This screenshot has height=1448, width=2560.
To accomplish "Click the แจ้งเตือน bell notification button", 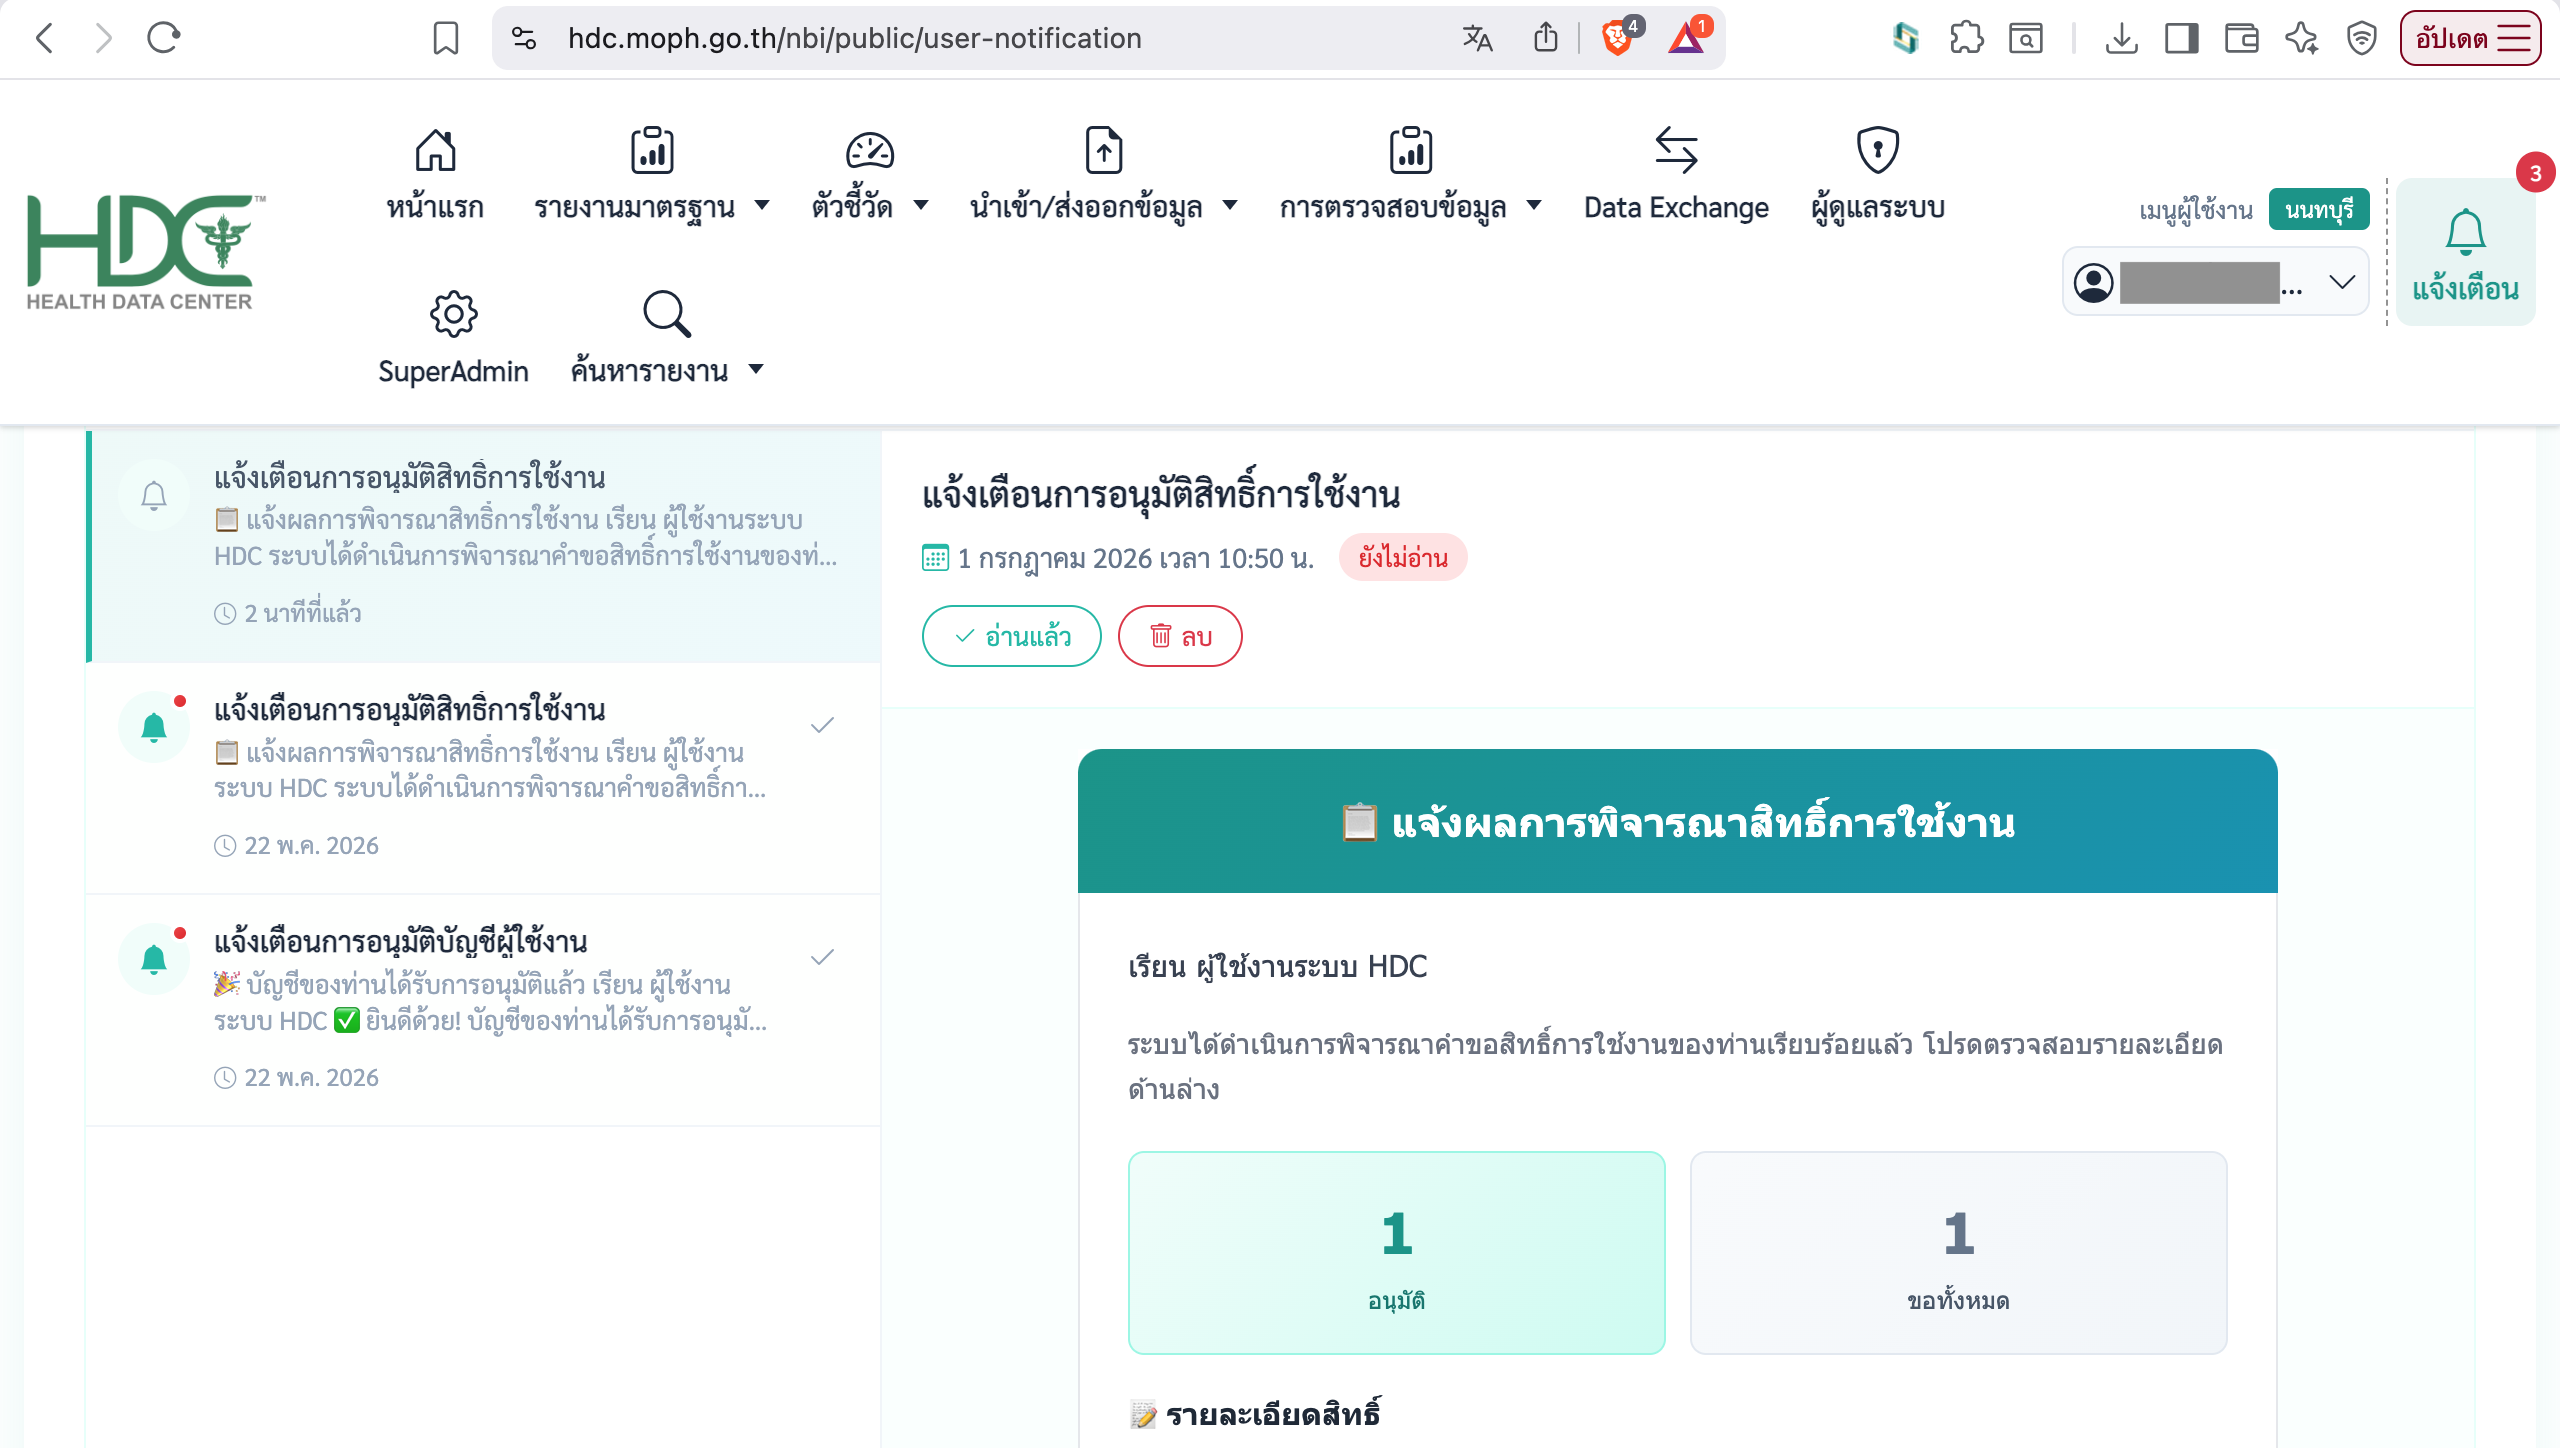I will [x=2465, y=254].
